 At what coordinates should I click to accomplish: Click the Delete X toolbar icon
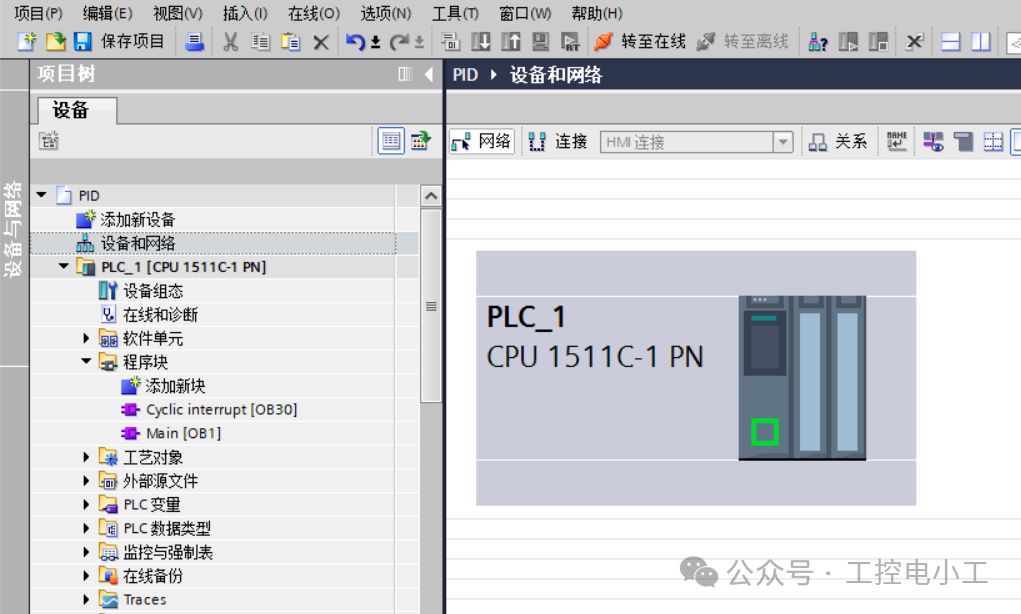click(320, 42)
